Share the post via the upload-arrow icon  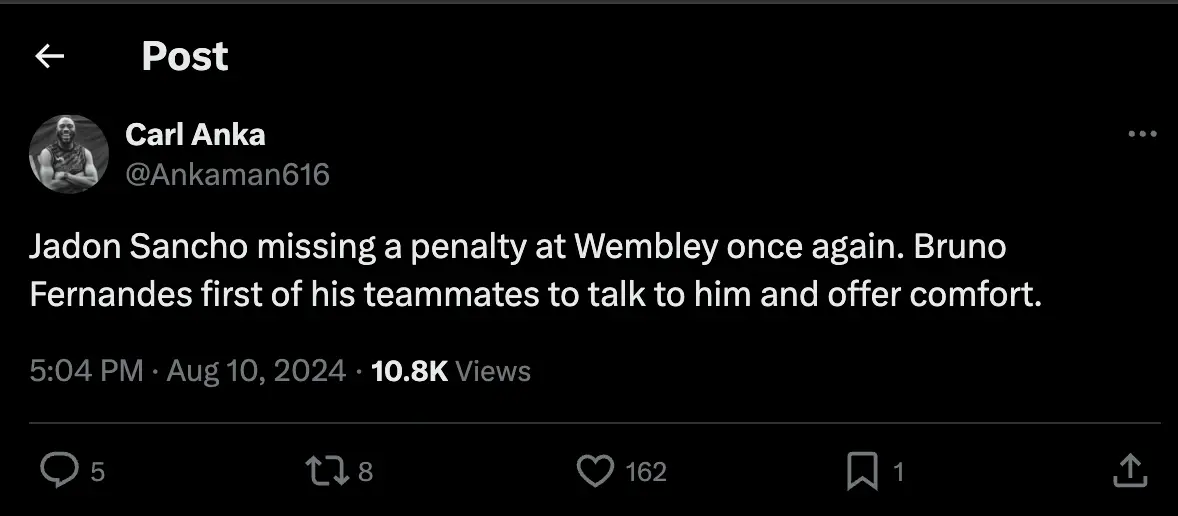pyautogui.click(x=1128, y=470)
